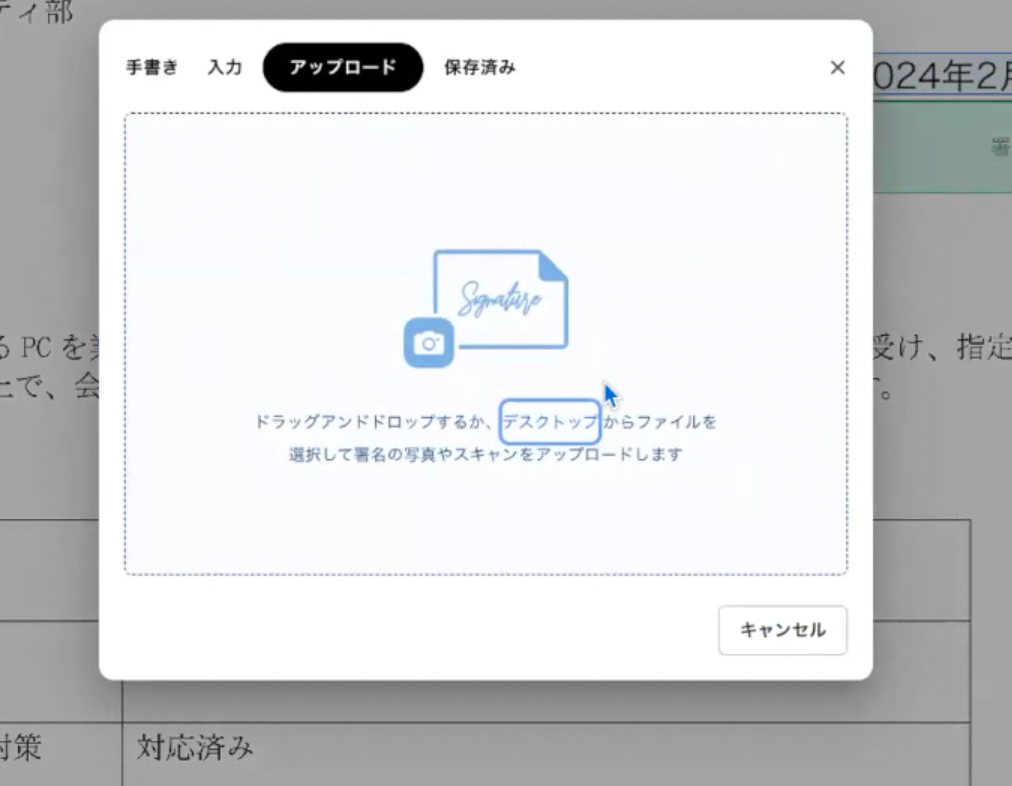Select the 2024年2月 date field behind dialog

pos(942,76)
